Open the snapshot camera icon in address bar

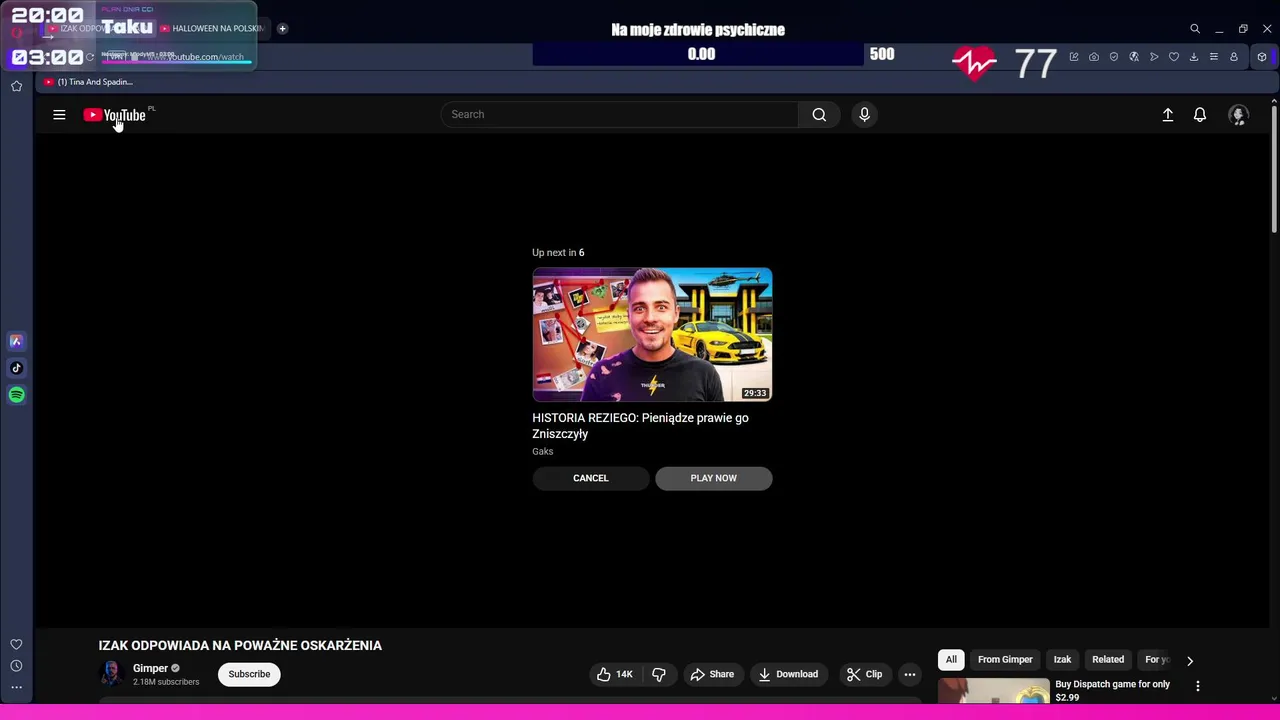click(x=1094, y=57)
